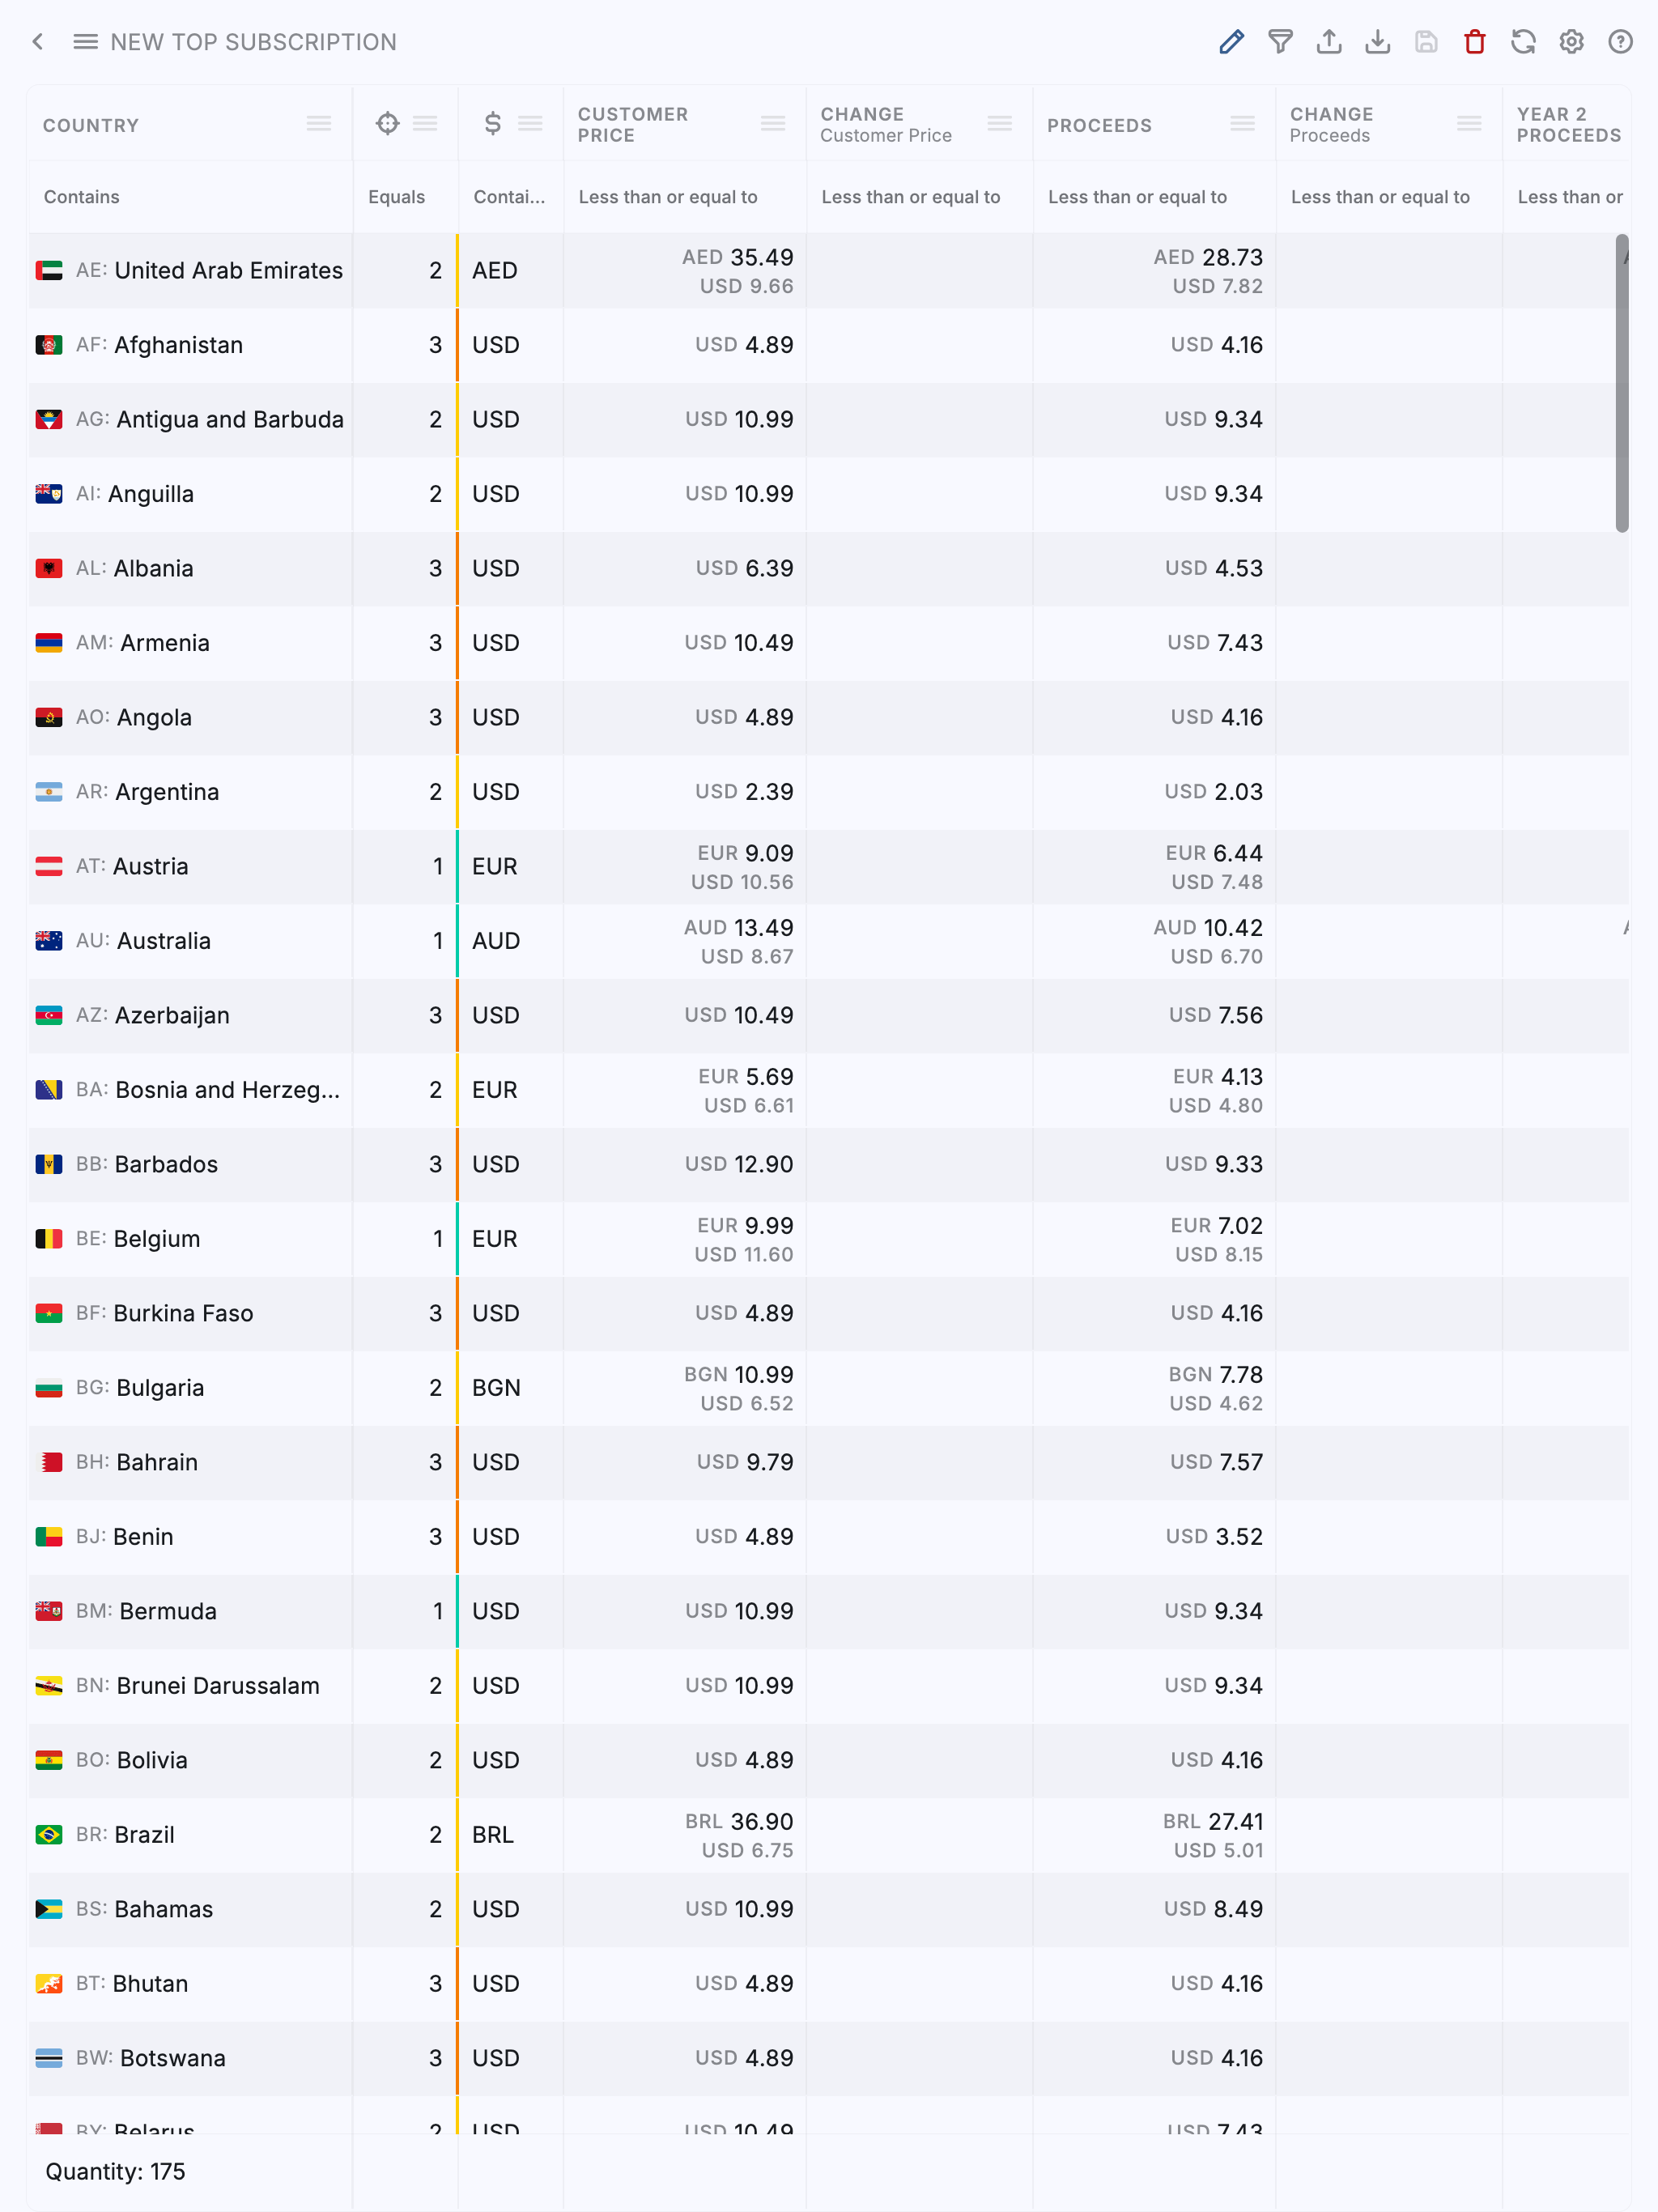Open the Customer Price column menu
Viewport: 1658px width, 2212px height.
coord(772,124)
